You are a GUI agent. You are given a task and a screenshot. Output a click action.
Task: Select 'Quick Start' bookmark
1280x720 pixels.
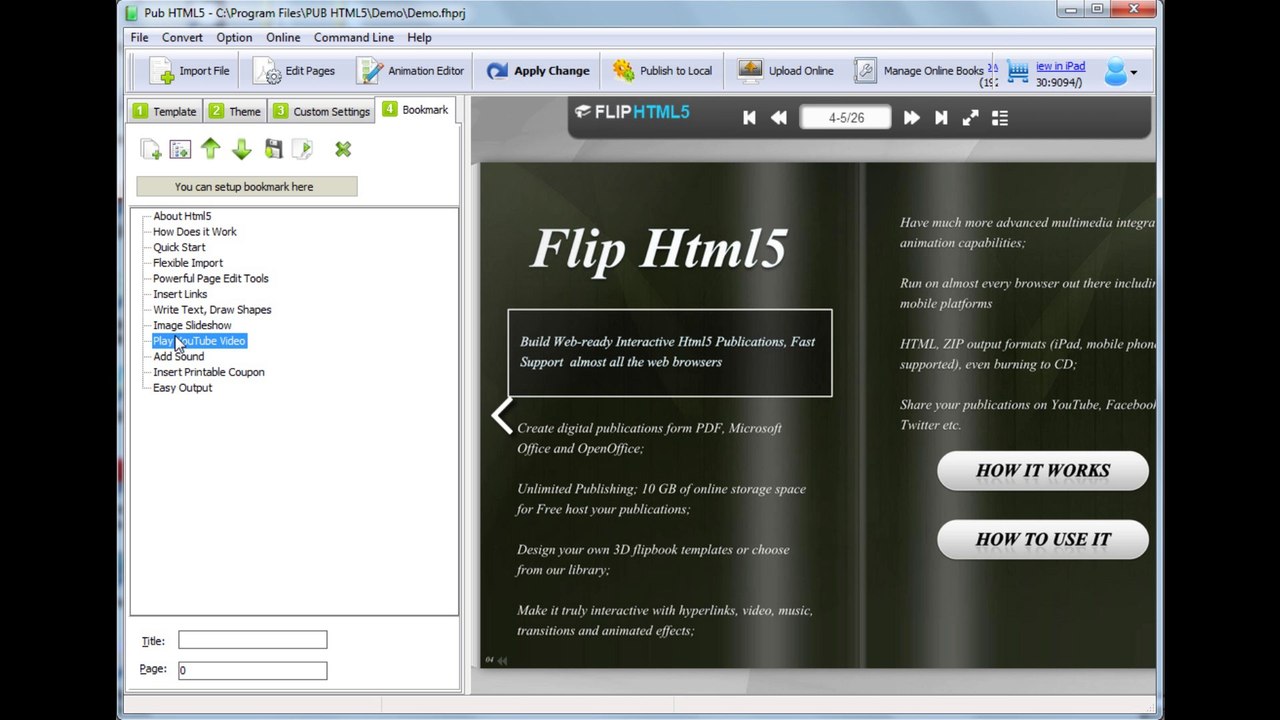click(x=179, y=247)
